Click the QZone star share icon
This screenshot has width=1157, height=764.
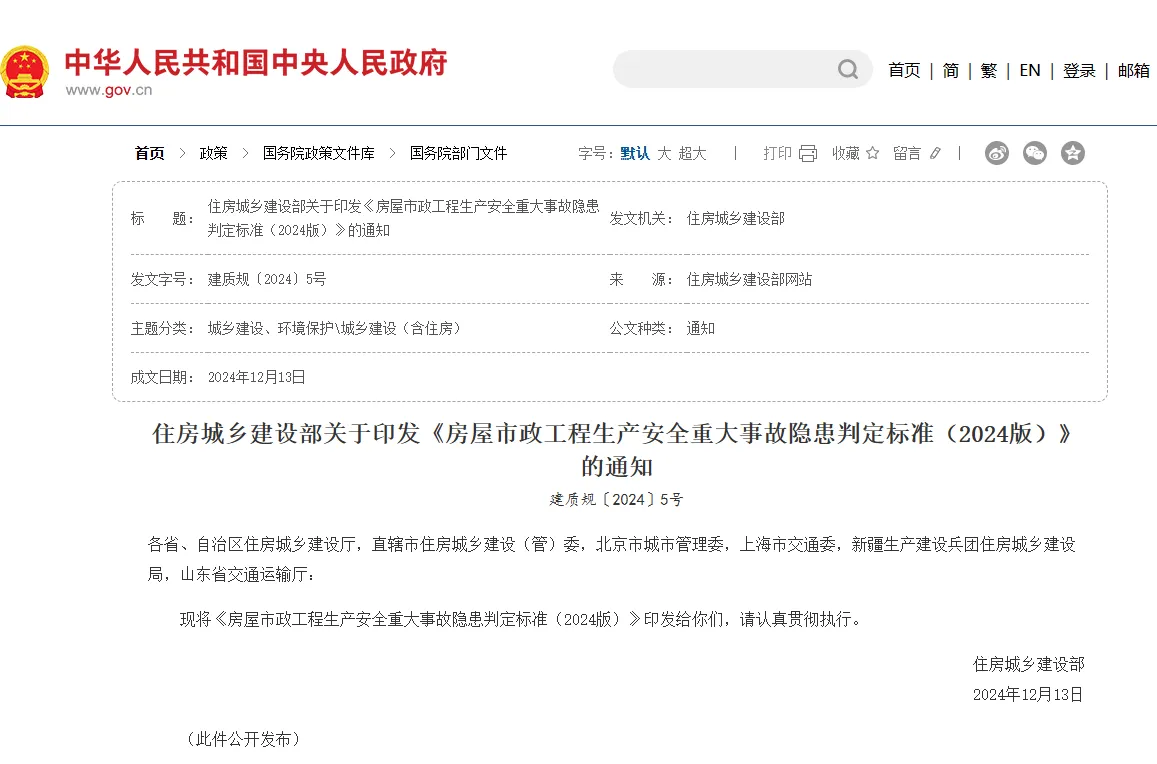(x=1073, y=153)
